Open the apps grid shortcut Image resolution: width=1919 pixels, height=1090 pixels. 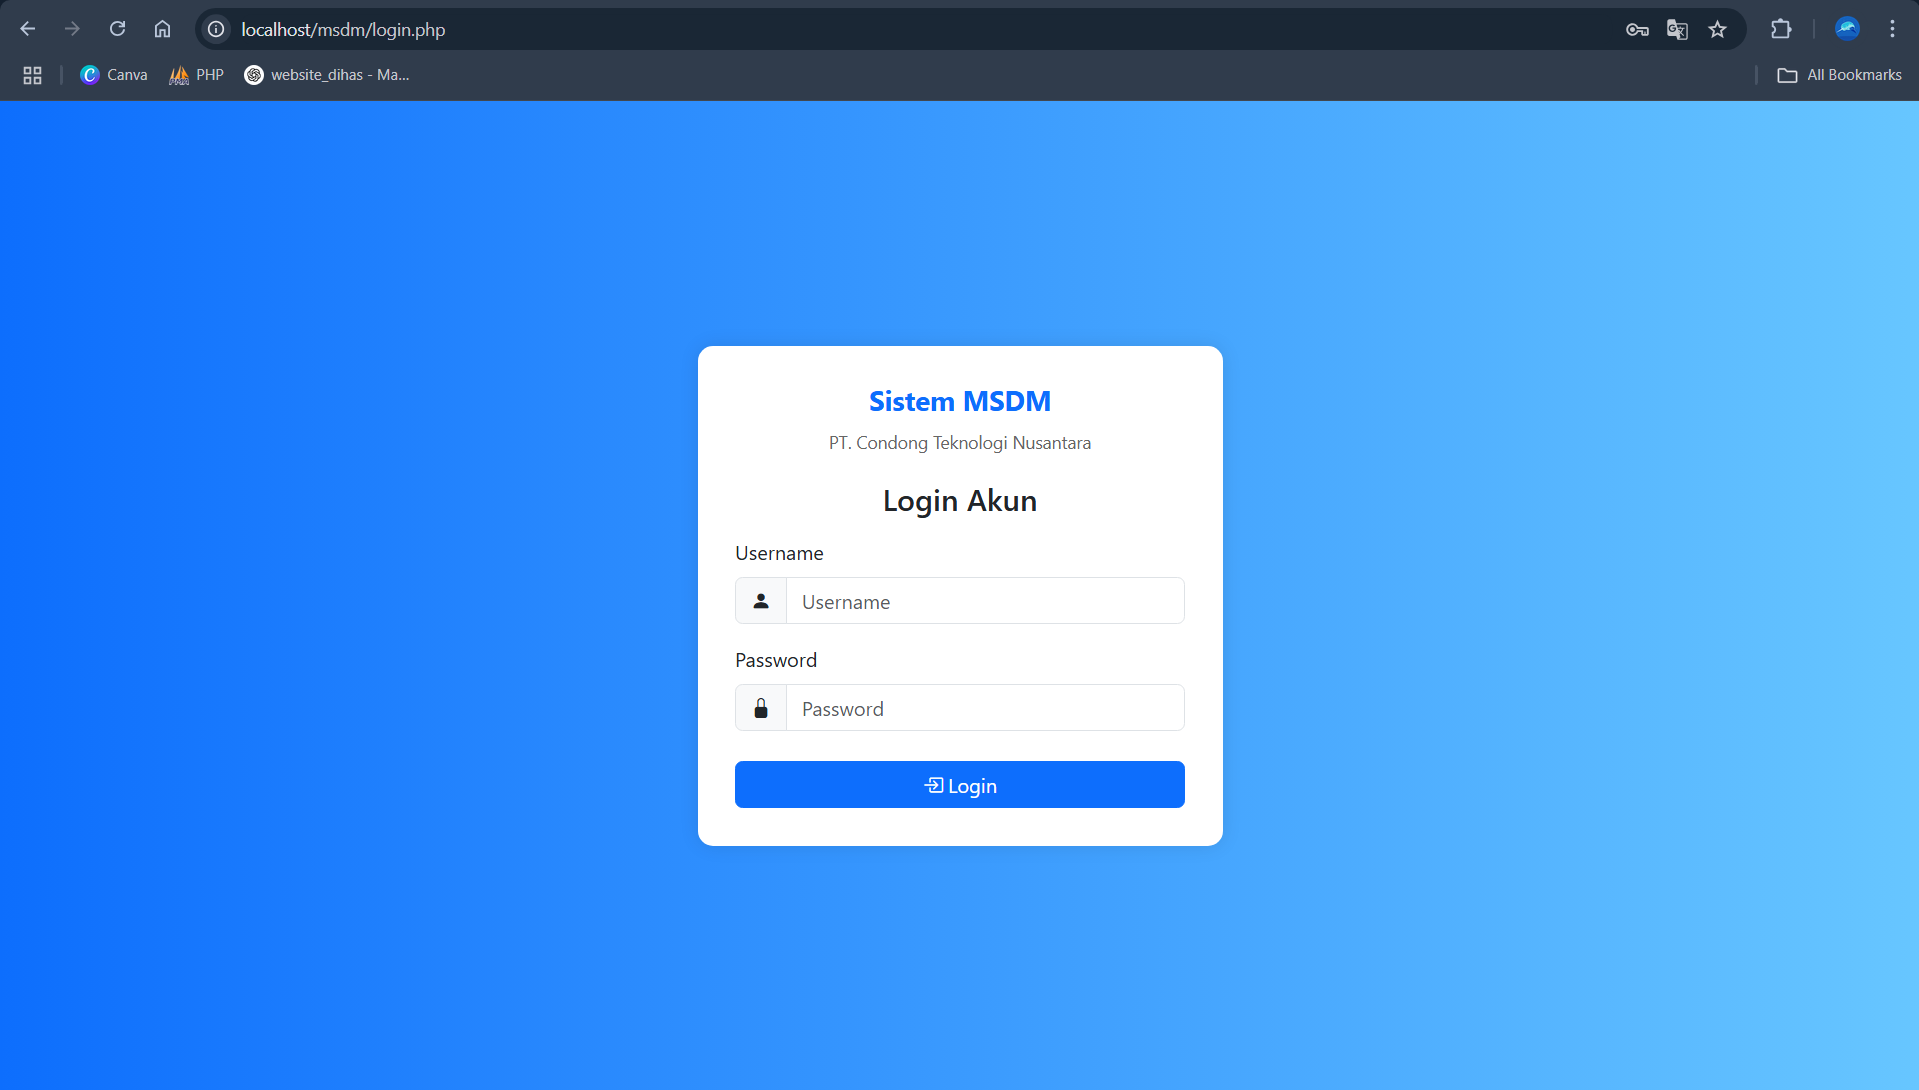click(32, 75)
